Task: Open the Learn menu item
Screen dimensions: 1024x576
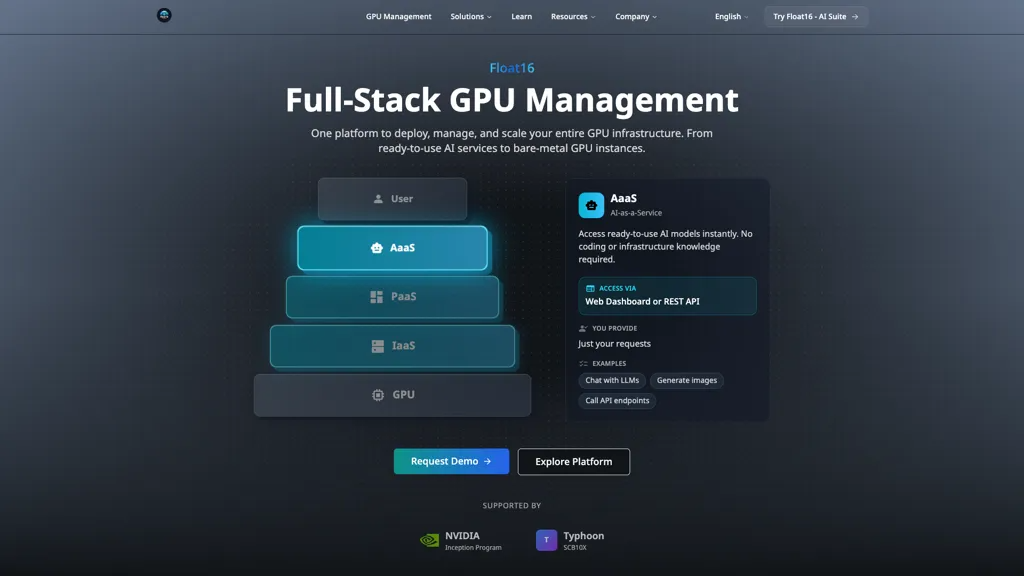Action: (x=521, y=16)
